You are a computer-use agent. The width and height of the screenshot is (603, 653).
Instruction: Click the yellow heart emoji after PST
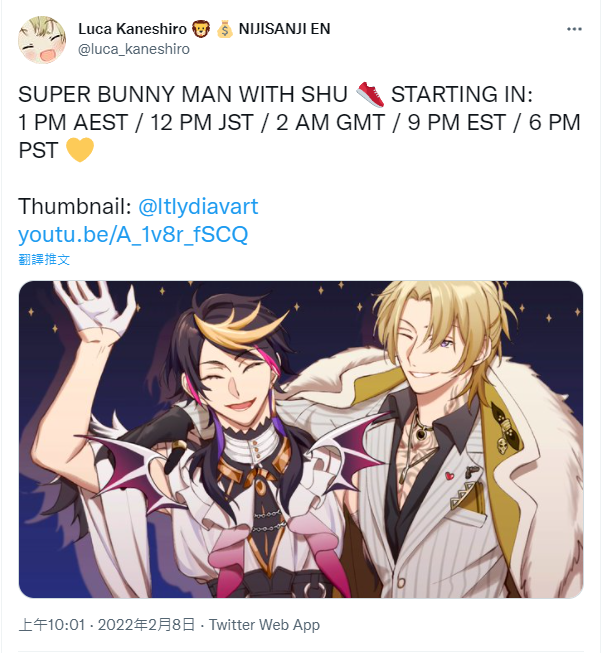[80, 150]
